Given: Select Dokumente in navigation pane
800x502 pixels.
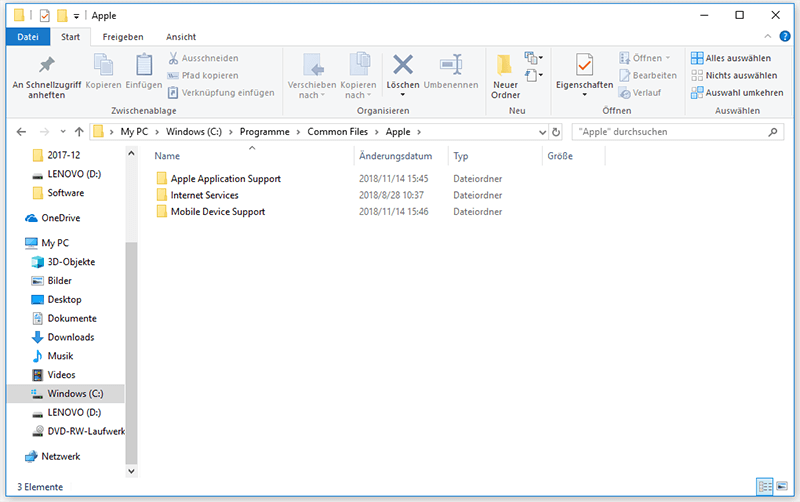Looking at the screenshot, I should point(64,318).
